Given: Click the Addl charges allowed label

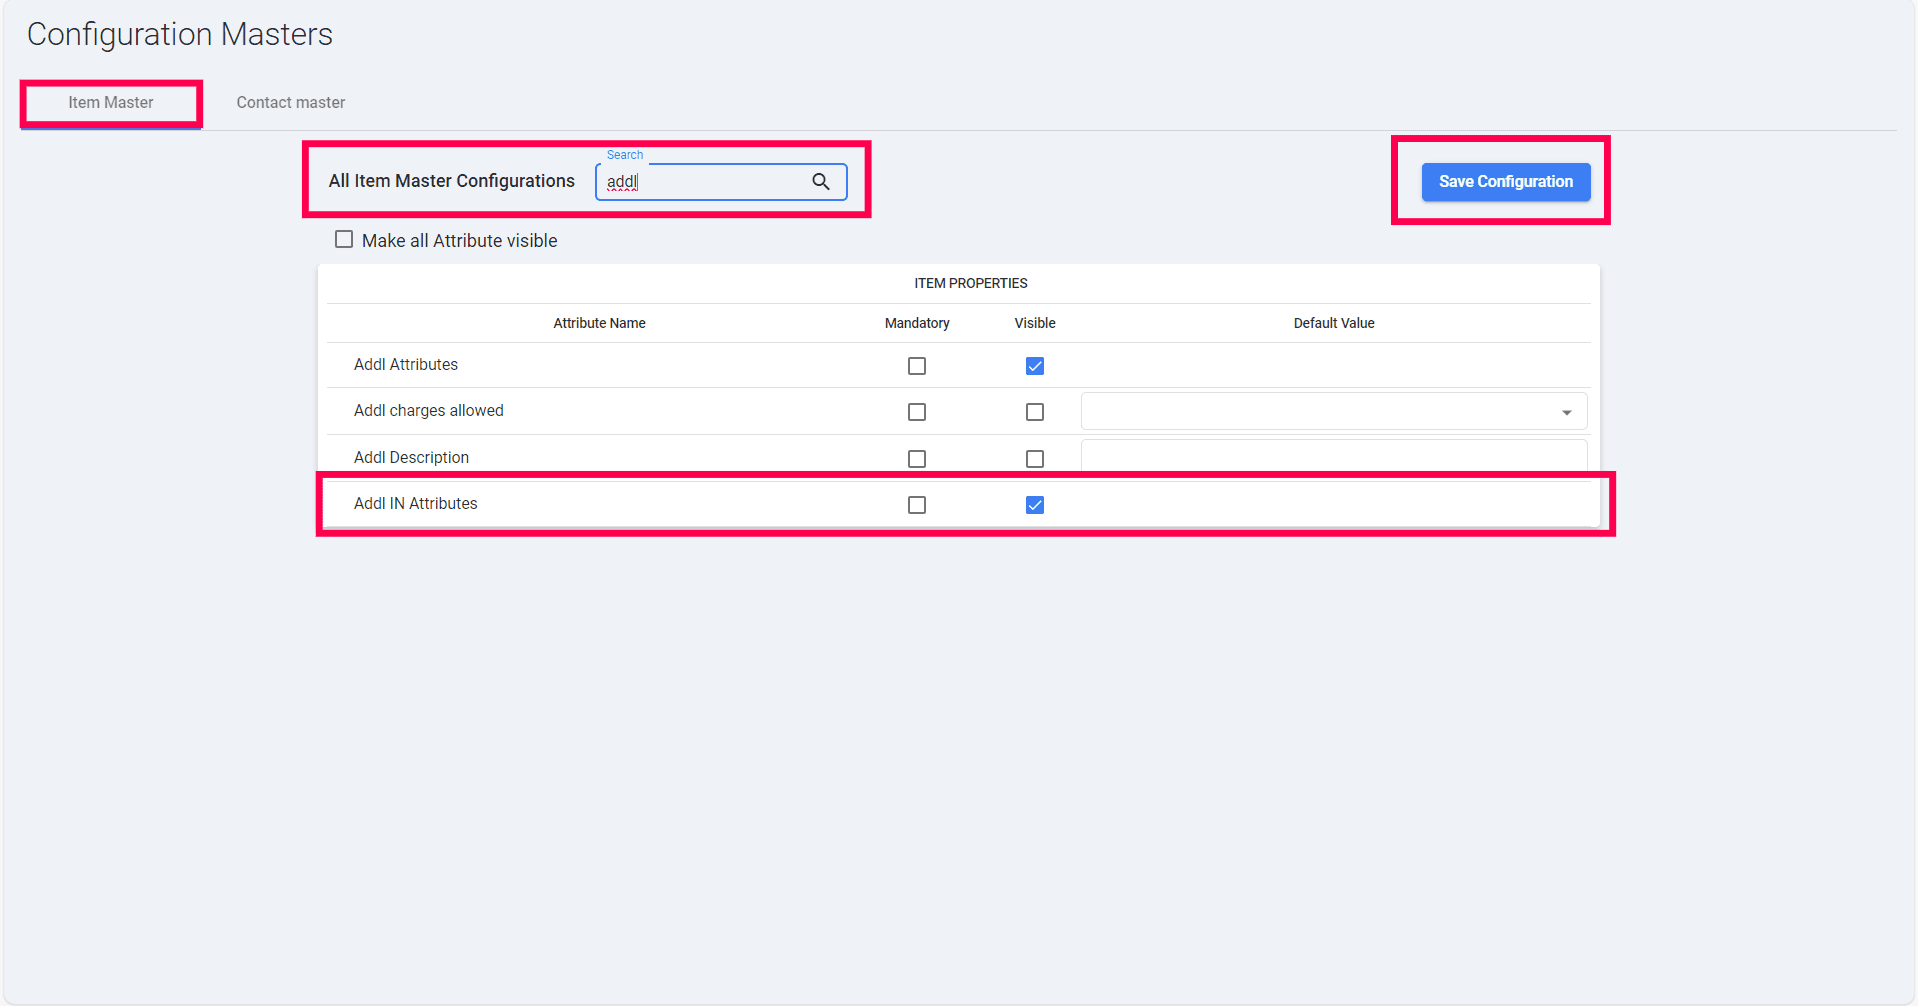Looking at the screenshot, I should tap(428, 411).
